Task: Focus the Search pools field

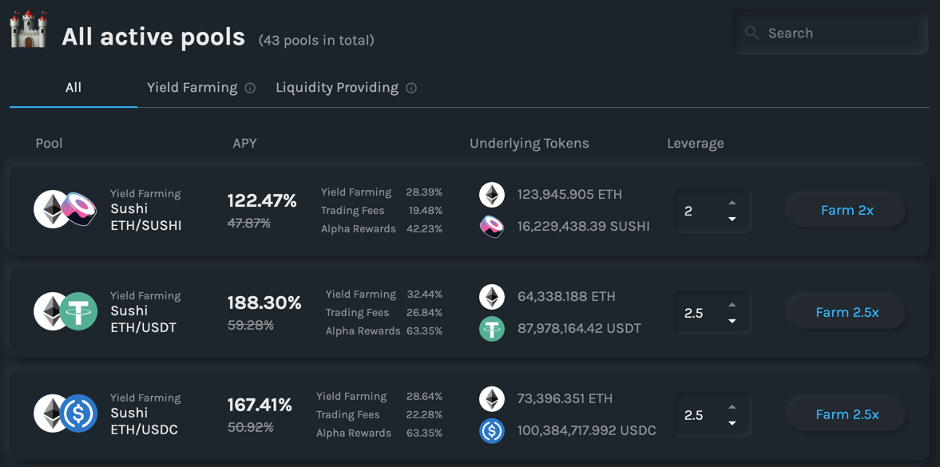Action: click(830, 33)
